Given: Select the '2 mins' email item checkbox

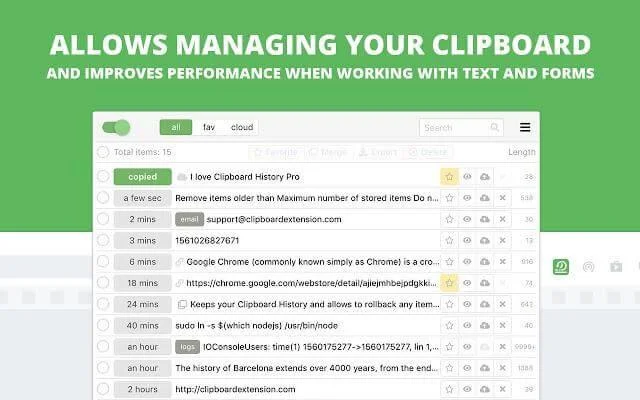Looking at the screenshot, I should point(103,219).
